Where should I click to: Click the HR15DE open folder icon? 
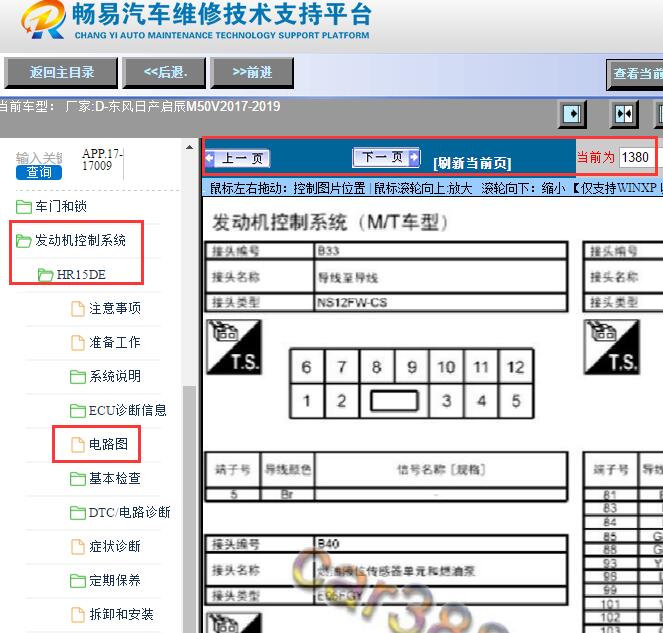[45, 275]
